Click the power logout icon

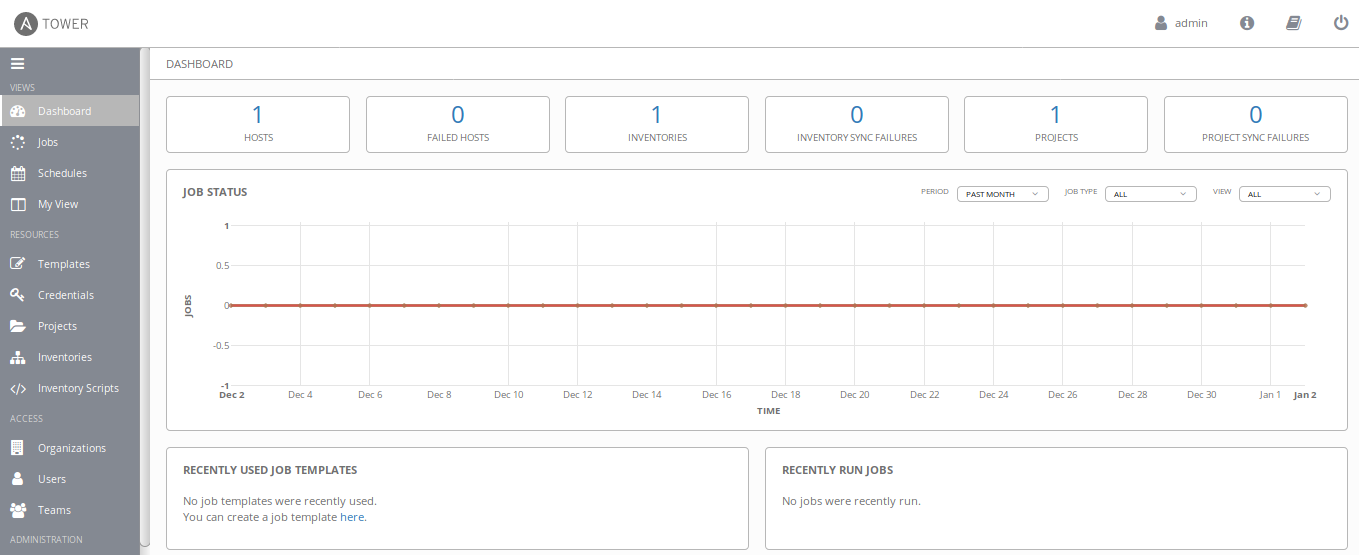(x=1341, y=23)
